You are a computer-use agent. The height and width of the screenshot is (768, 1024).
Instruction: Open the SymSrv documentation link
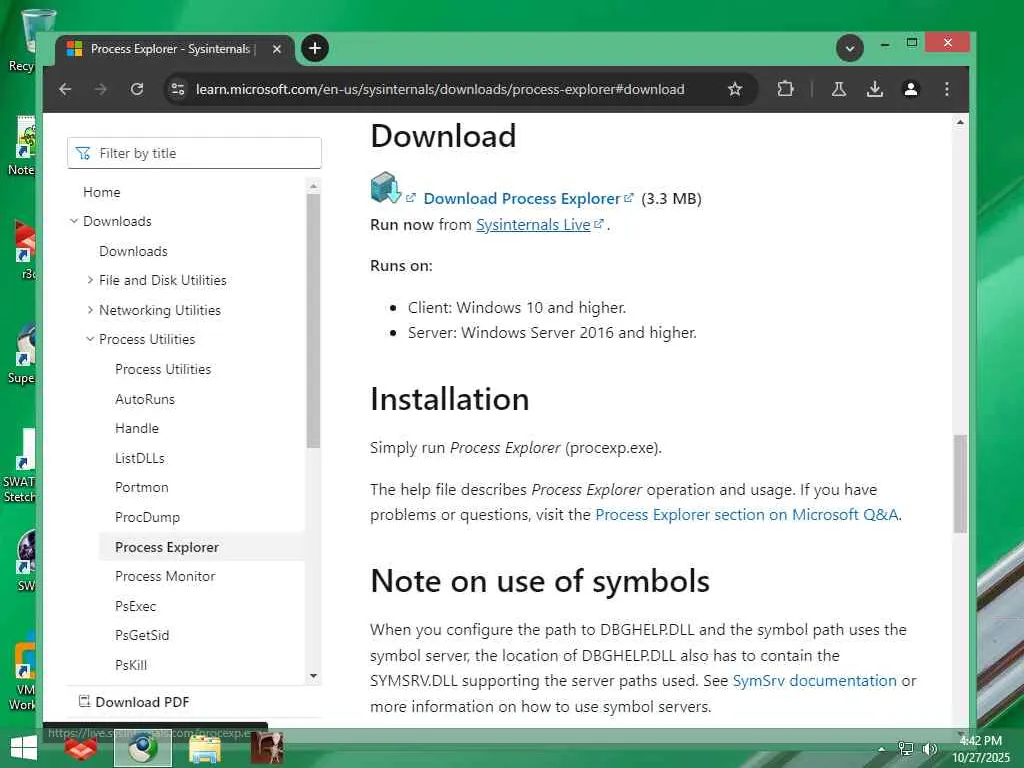coord(814,680)
